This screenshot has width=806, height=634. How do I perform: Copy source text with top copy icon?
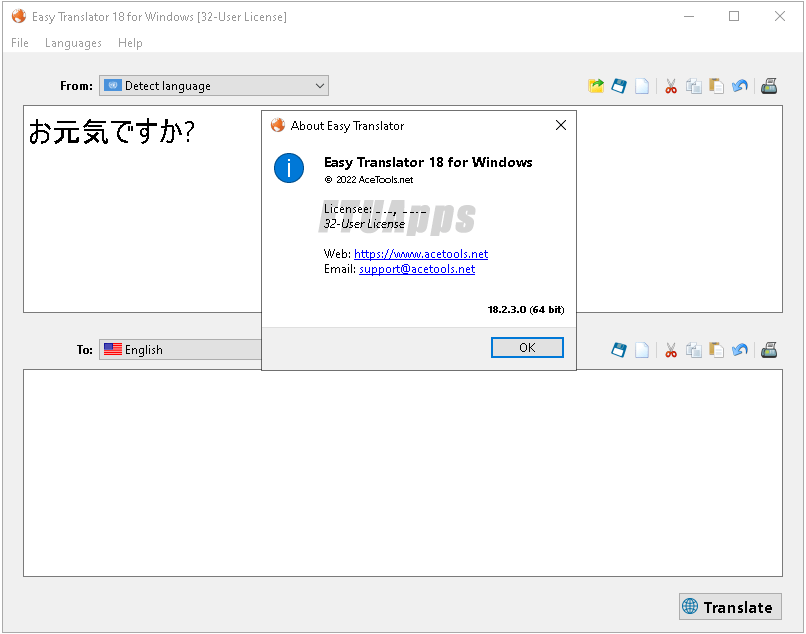[694, 86]
